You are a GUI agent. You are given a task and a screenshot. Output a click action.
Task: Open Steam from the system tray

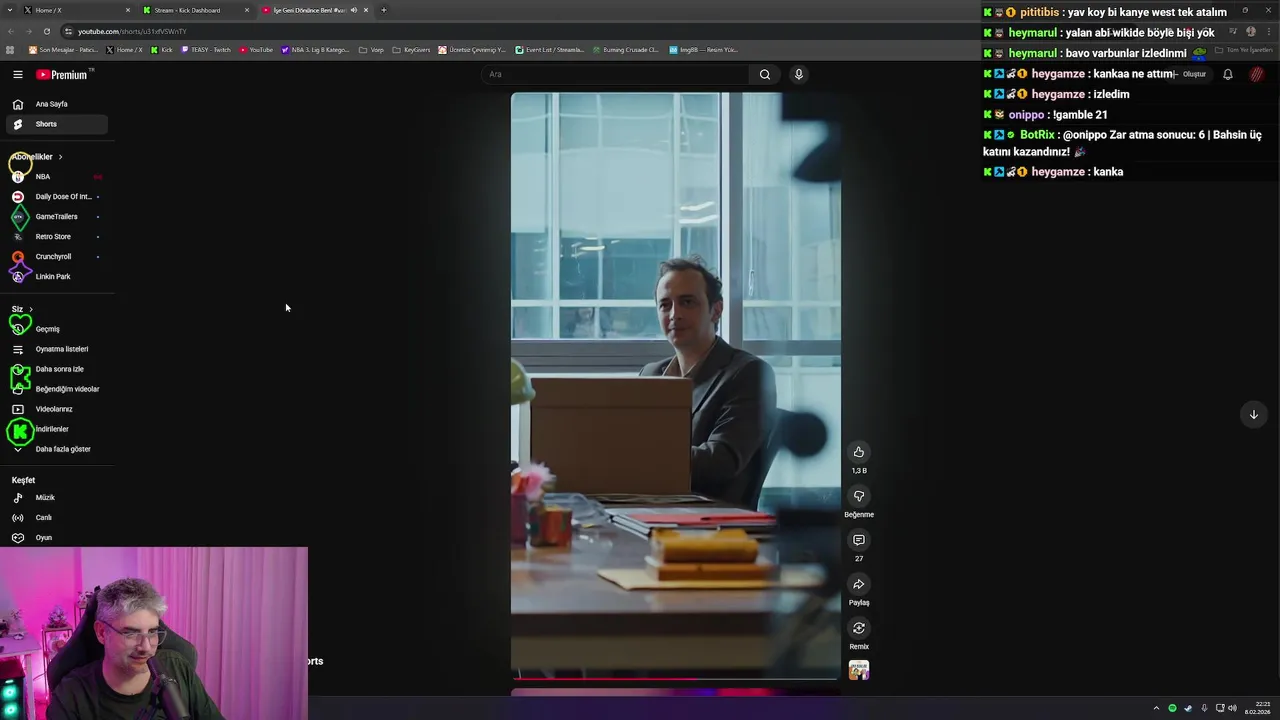(1188, 708)
